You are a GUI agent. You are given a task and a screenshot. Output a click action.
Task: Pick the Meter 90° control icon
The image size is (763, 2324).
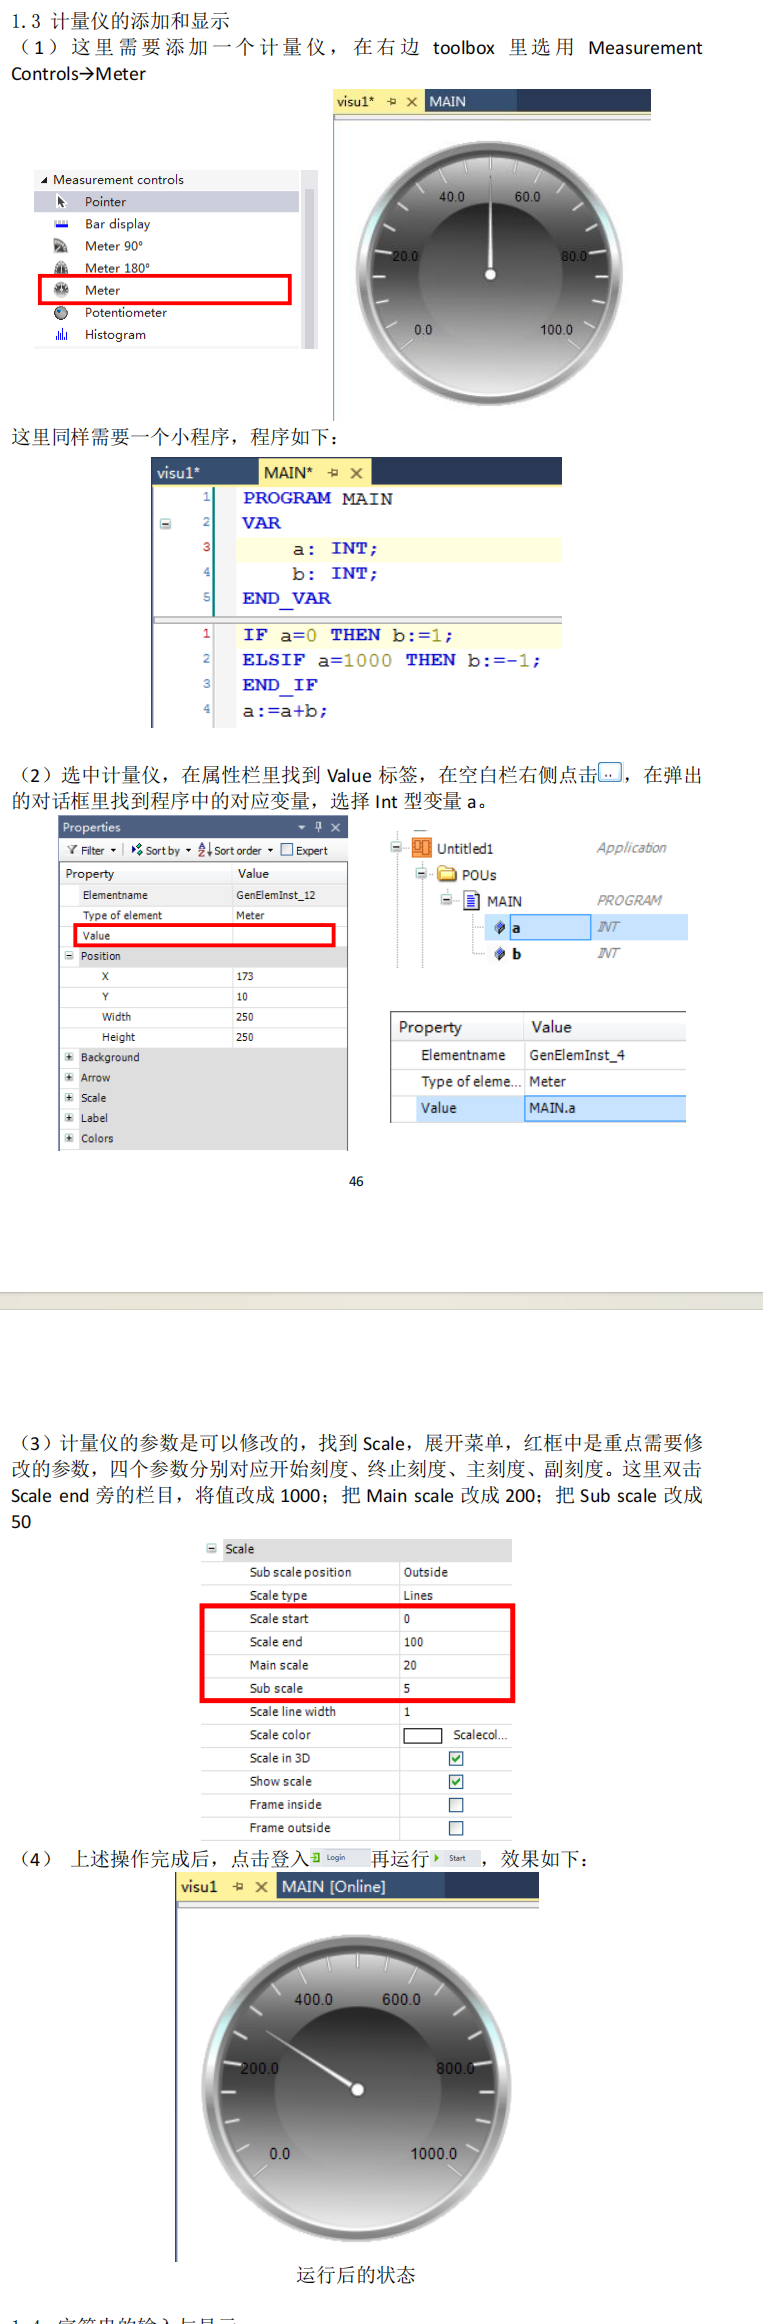61,246
